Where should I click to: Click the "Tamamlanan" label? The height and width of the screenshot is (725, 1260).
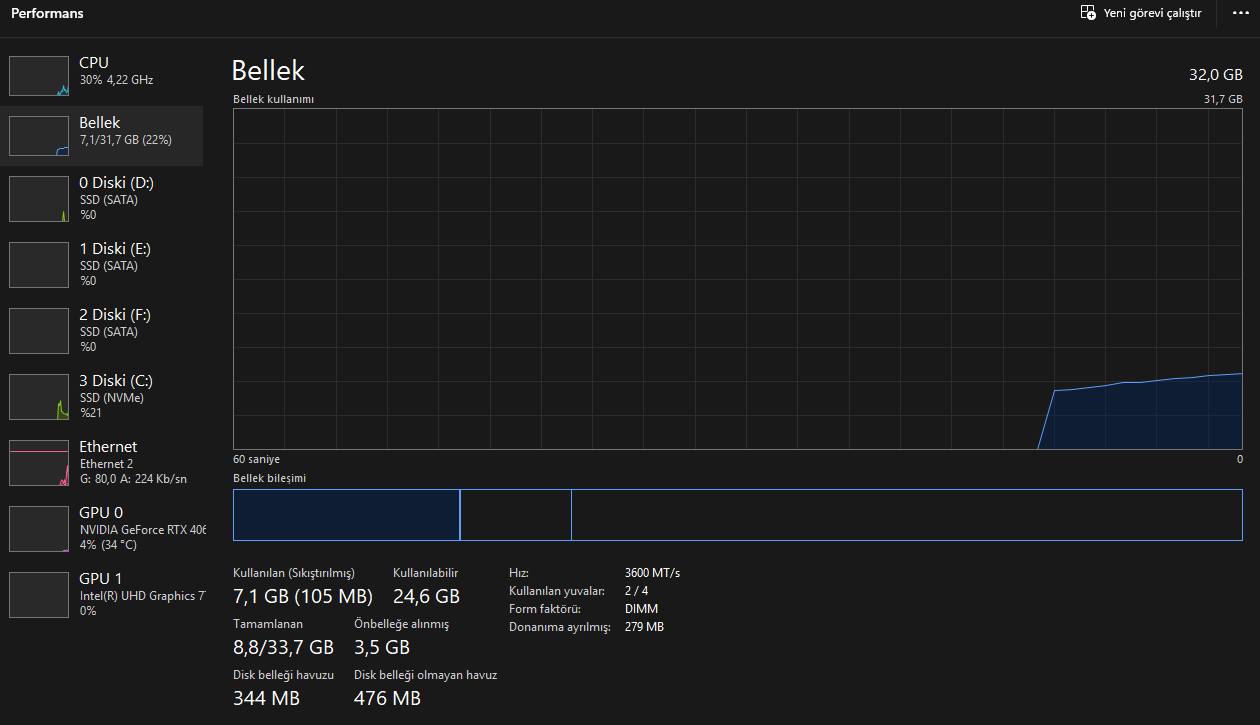click(268, 624)
